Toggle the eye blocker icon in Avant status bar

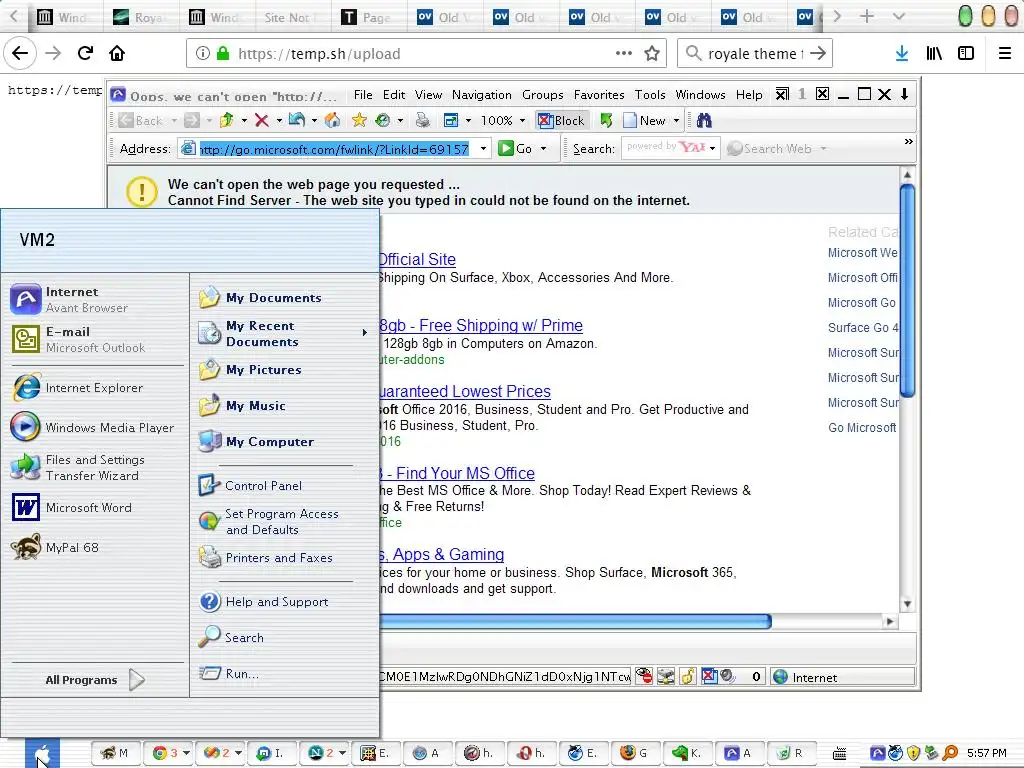click(644, 676)
